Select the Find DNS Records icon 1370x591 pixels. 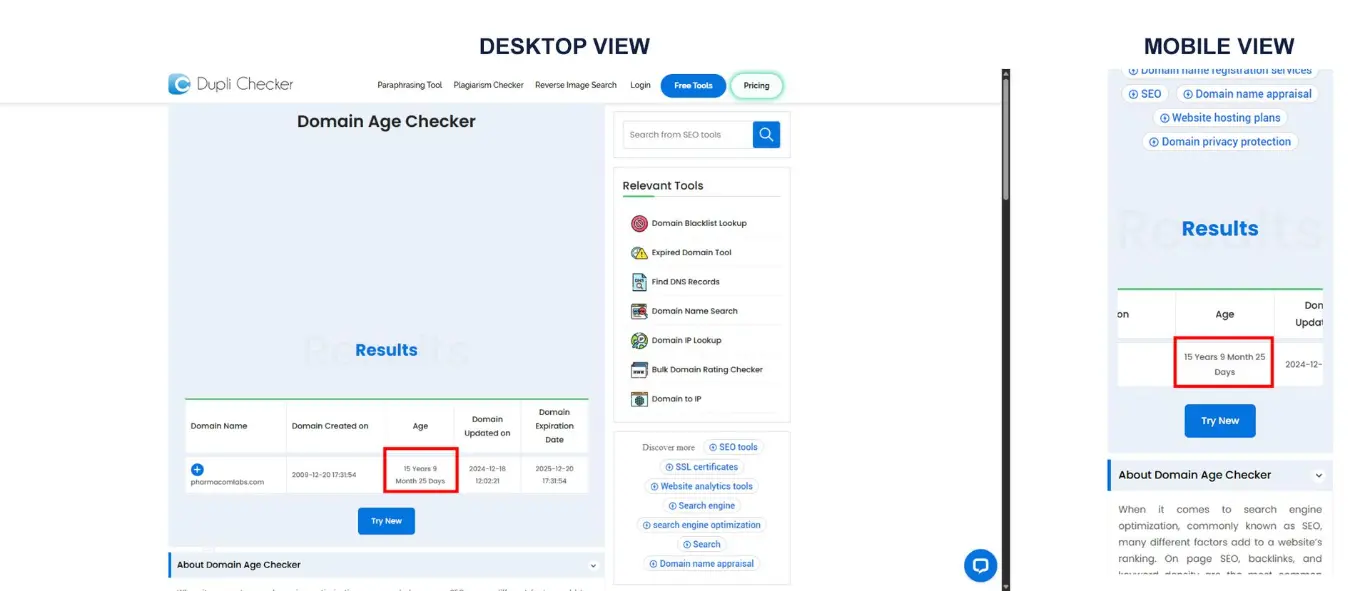(x=639, y=282)
